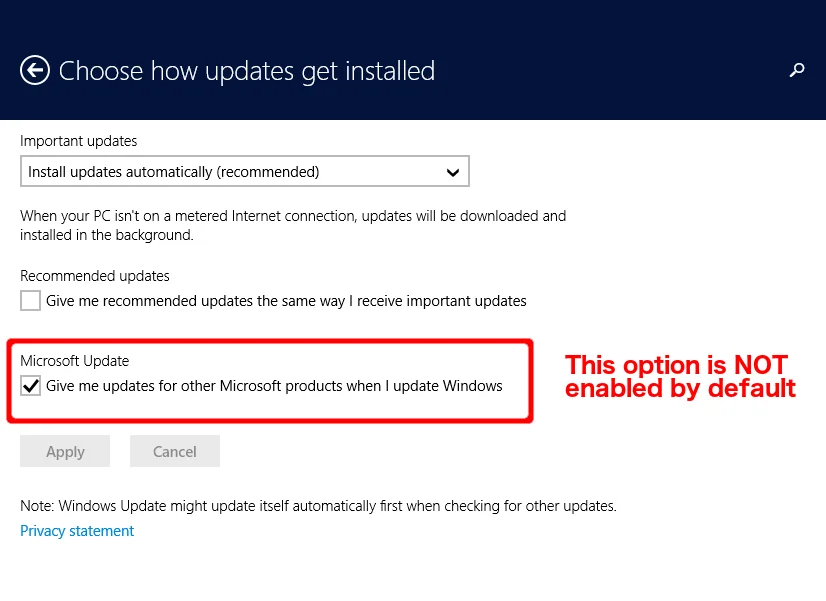Click the "Recommended updates" section heading
This screenshot has width=826, height=601.
[95, 276]
